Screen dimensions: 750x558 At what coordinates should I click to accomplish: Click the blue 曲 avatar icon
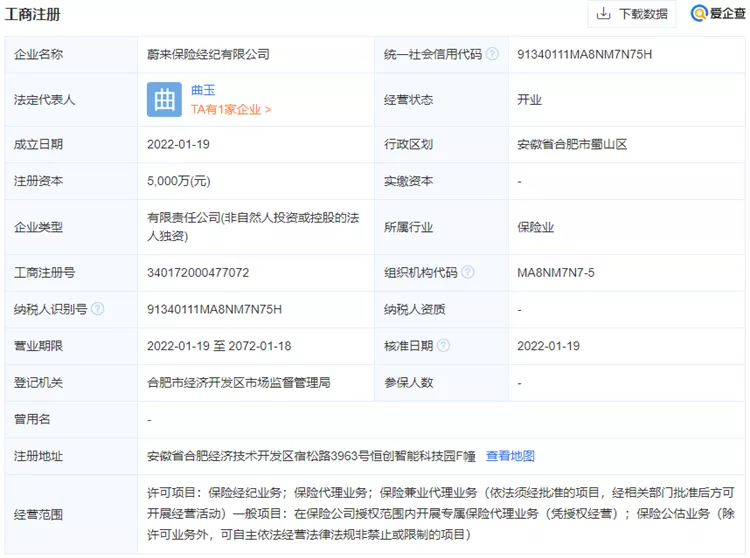pos(164,99)
